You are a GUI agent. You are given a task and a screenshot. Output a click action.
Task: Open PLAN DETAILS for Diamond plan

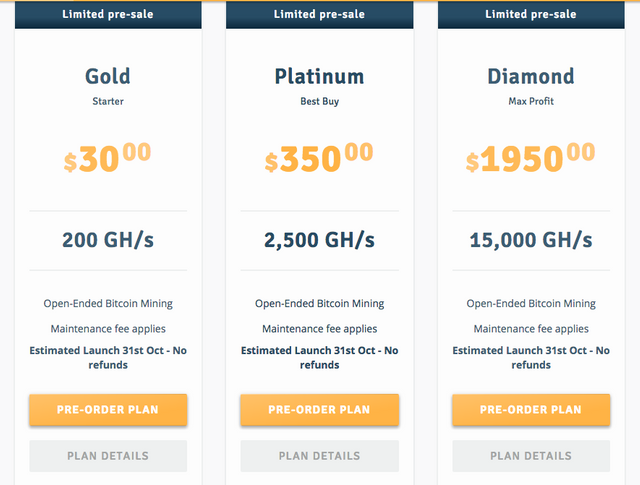tap(530, 456)
